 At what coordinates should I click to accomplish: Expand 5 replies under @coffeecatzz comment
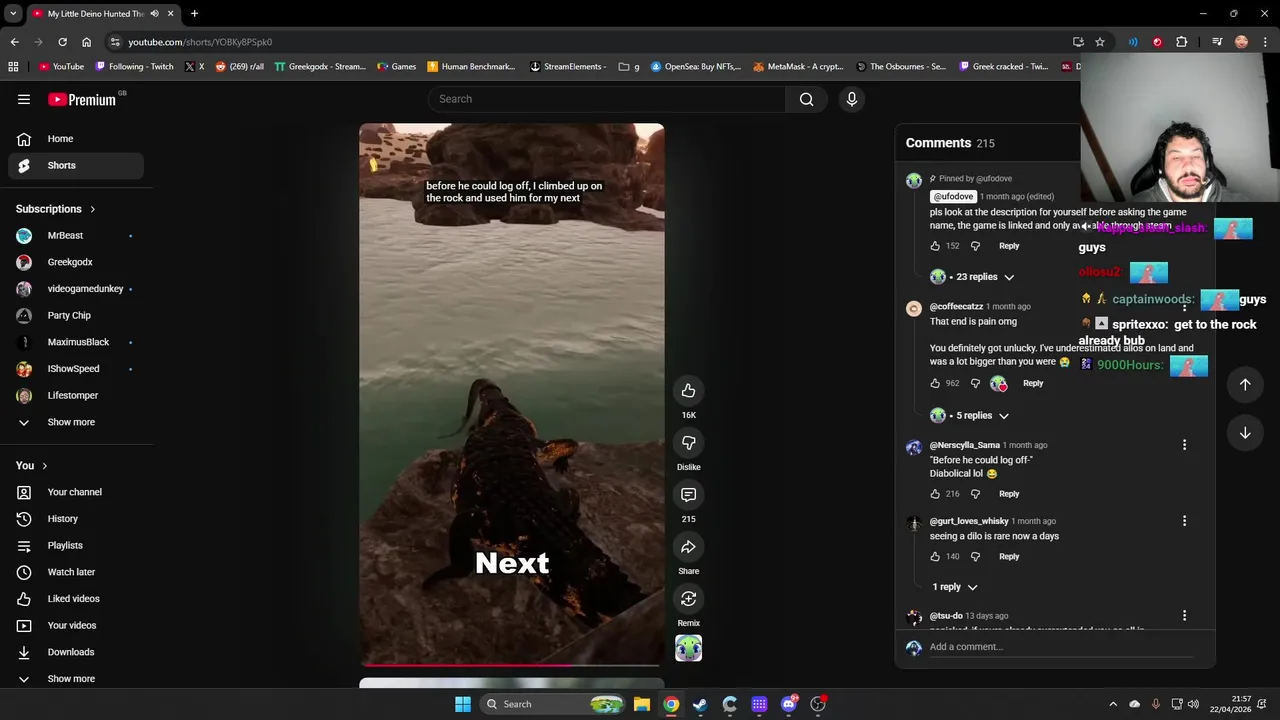970,416
